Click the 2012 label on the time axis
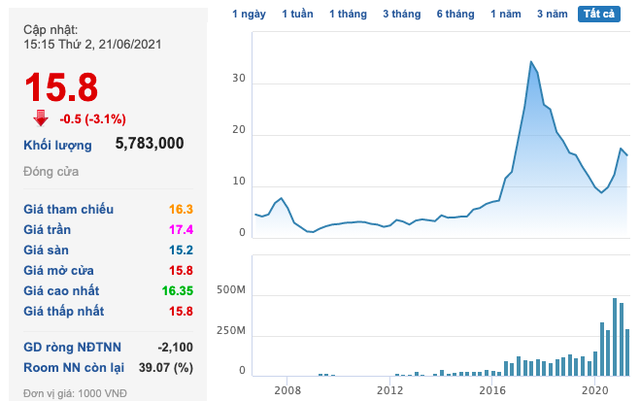The image size is (640, 401). 390,390
